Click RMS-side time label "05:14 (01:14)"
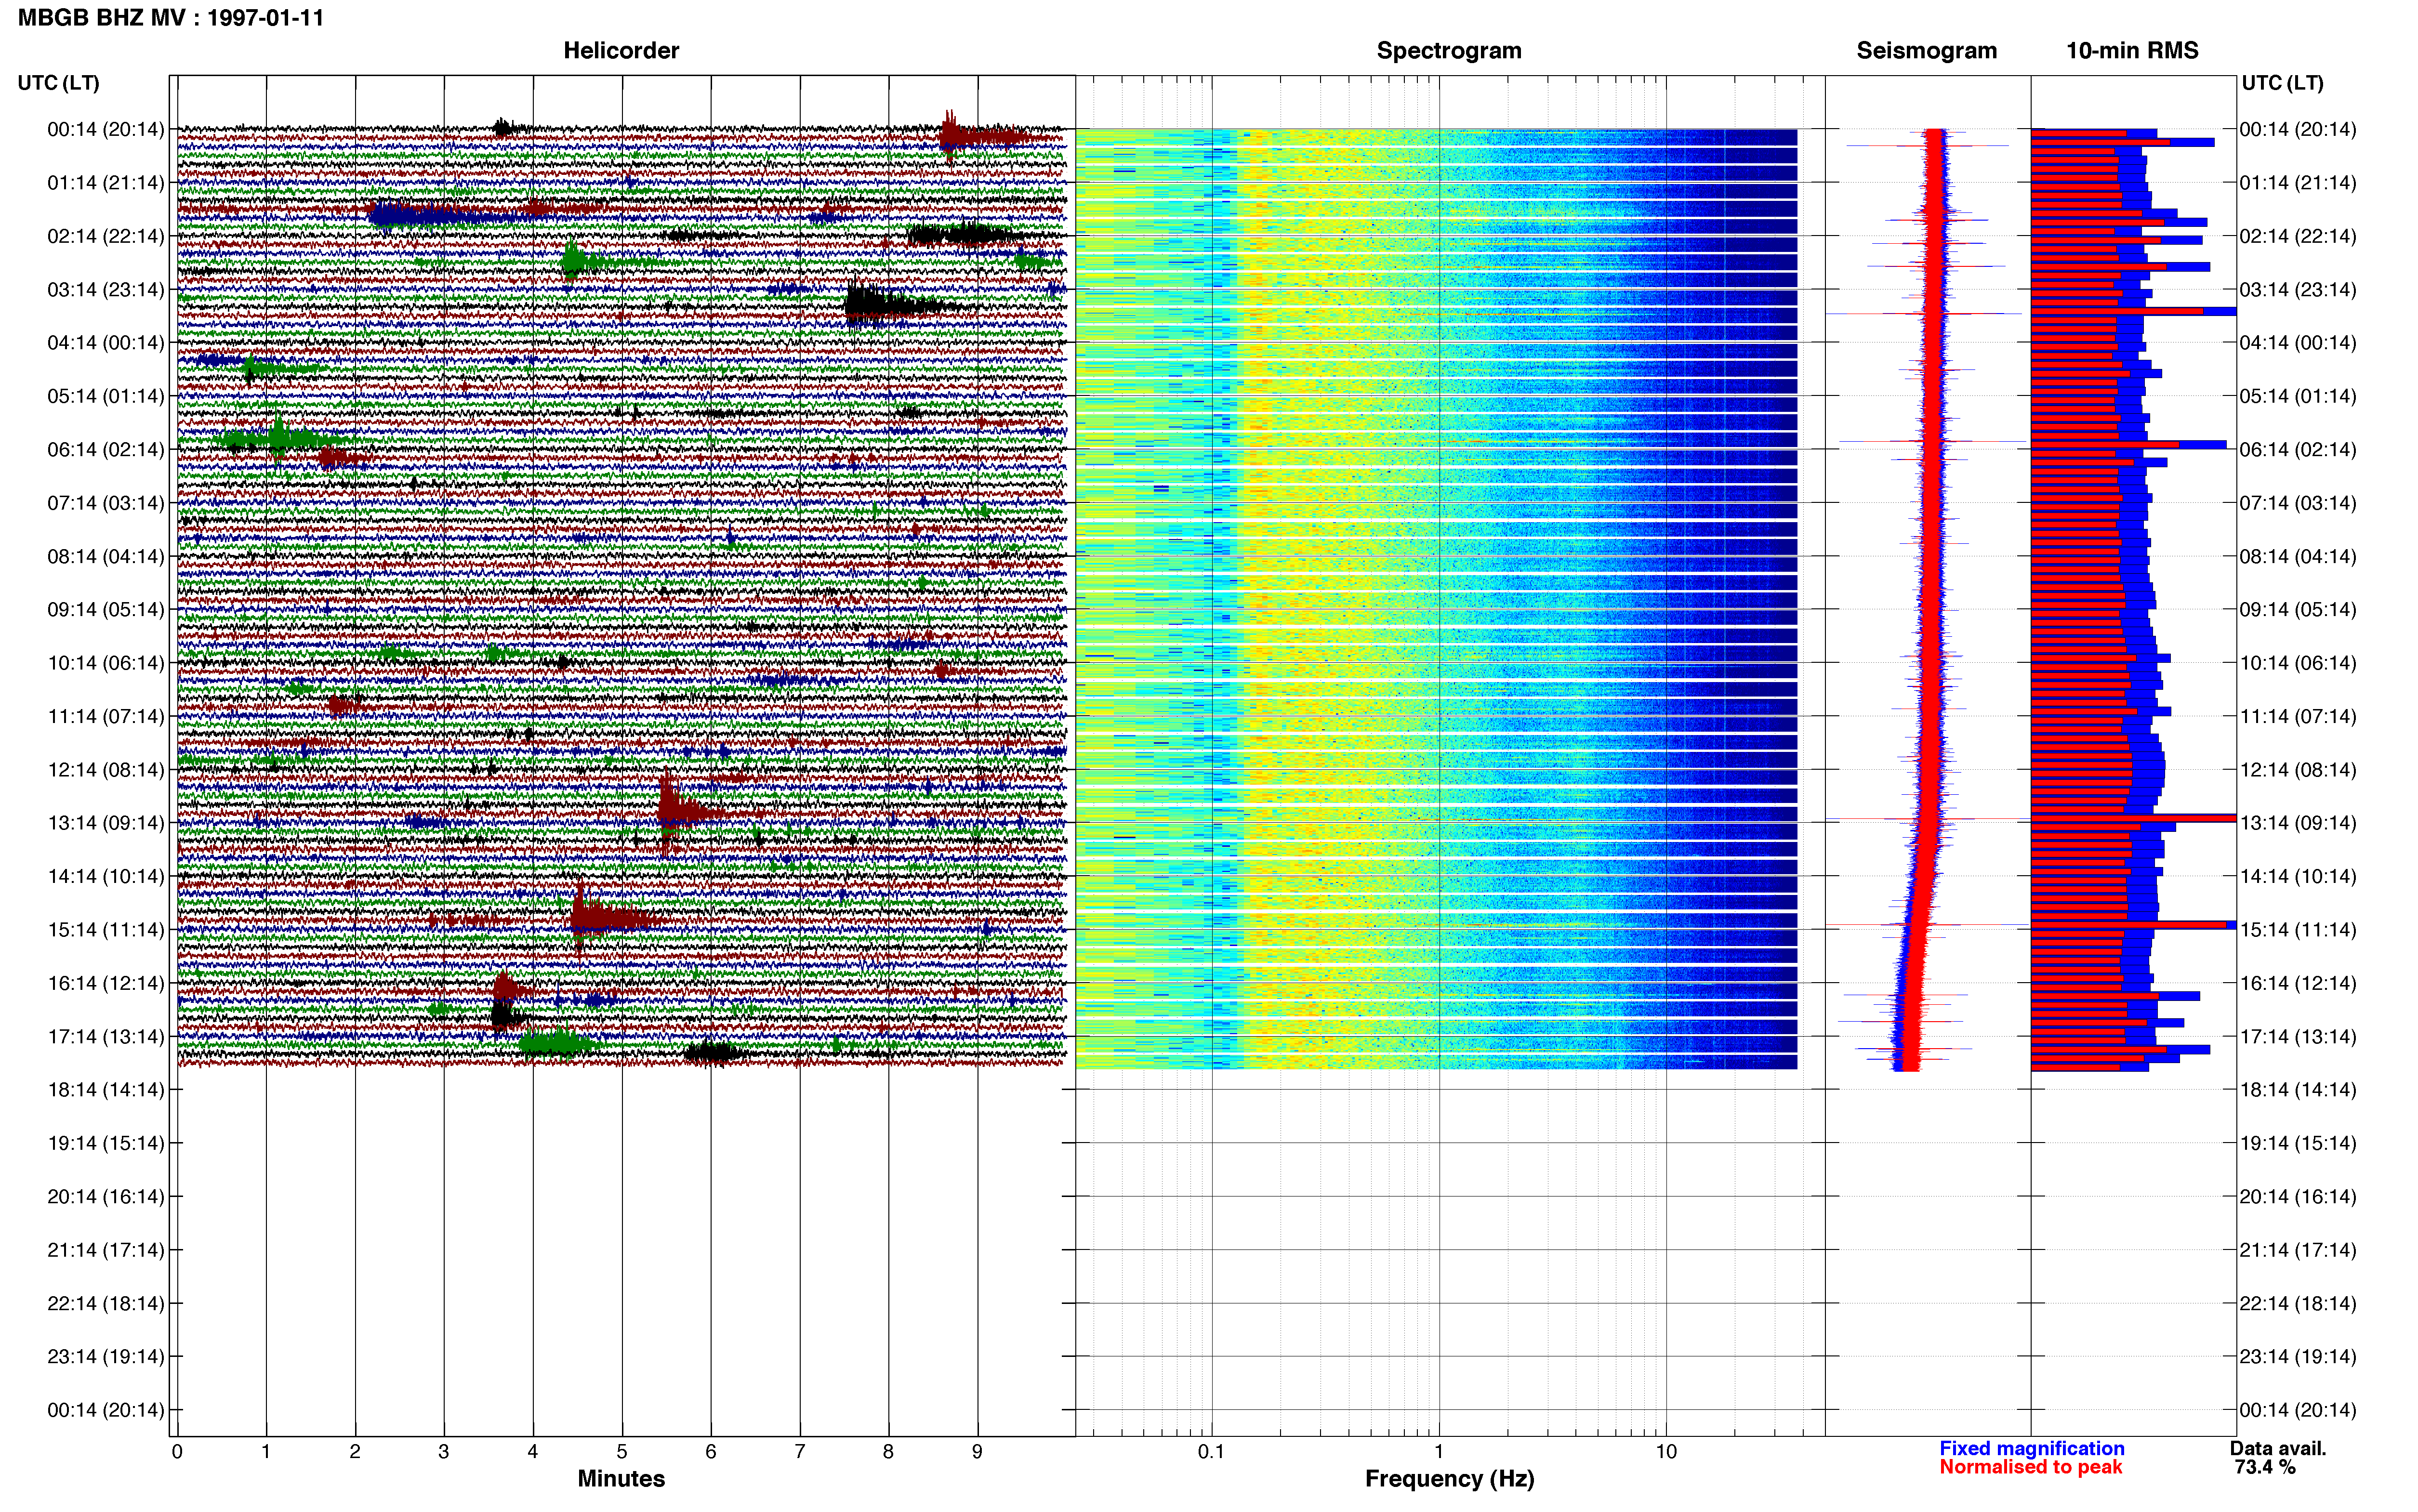 coord(2298,396)
